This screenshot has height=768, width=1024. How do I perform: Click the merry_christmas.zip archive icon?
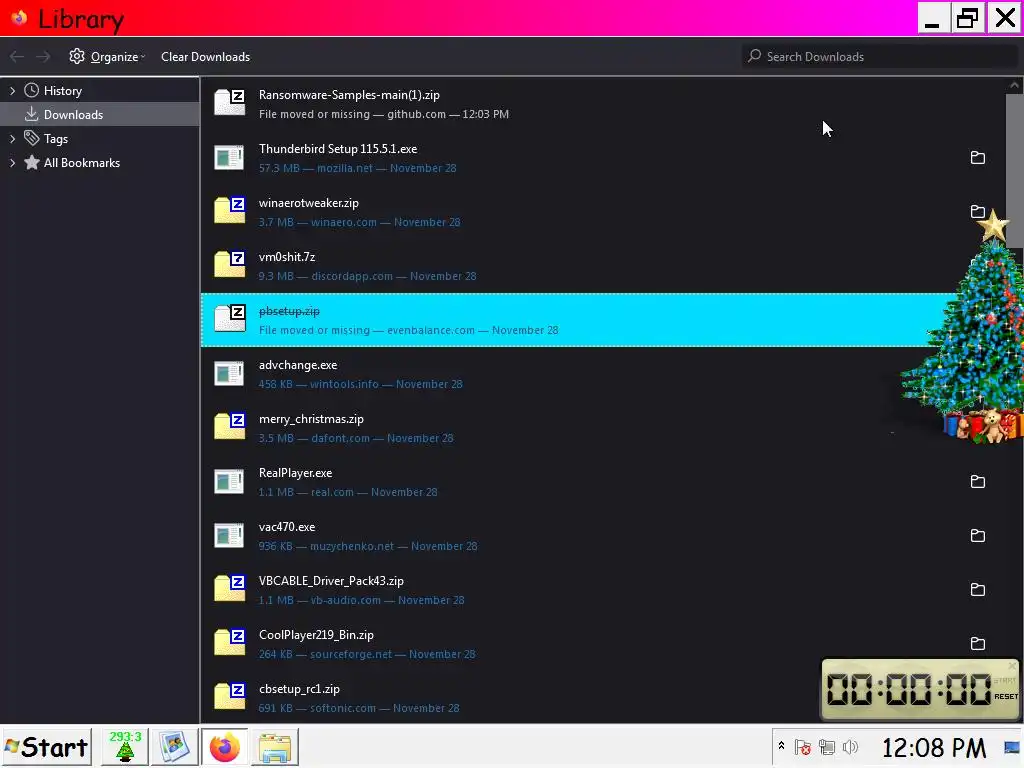coord(230,426)
